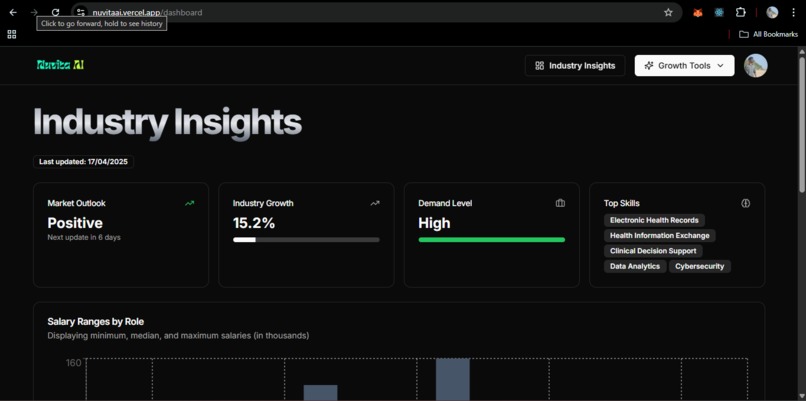
Task: Click the browser back arrow
Action: point(13,12)
